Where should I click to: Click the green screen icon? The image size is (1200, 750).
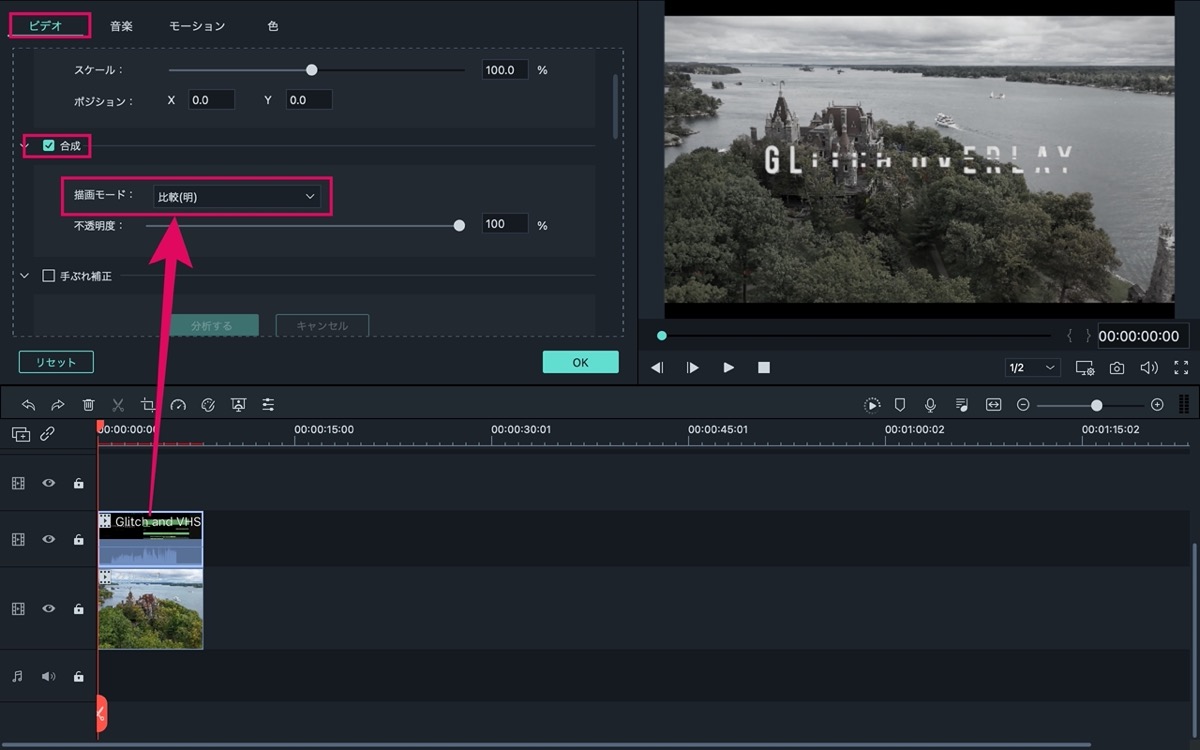pos(238,405)
